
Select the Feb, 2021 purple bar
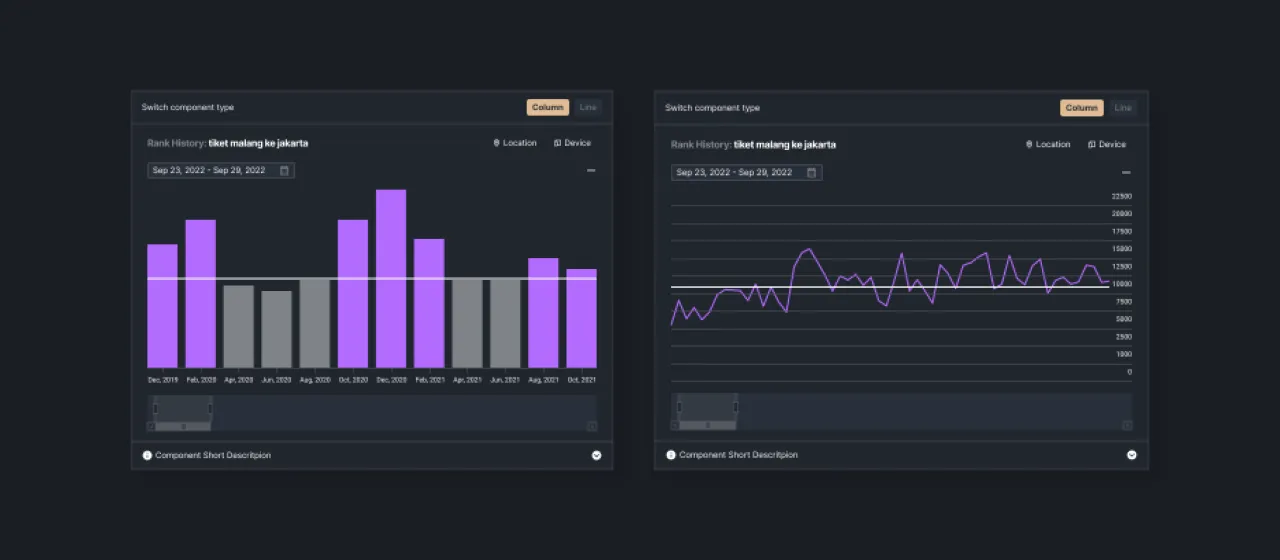429,304
